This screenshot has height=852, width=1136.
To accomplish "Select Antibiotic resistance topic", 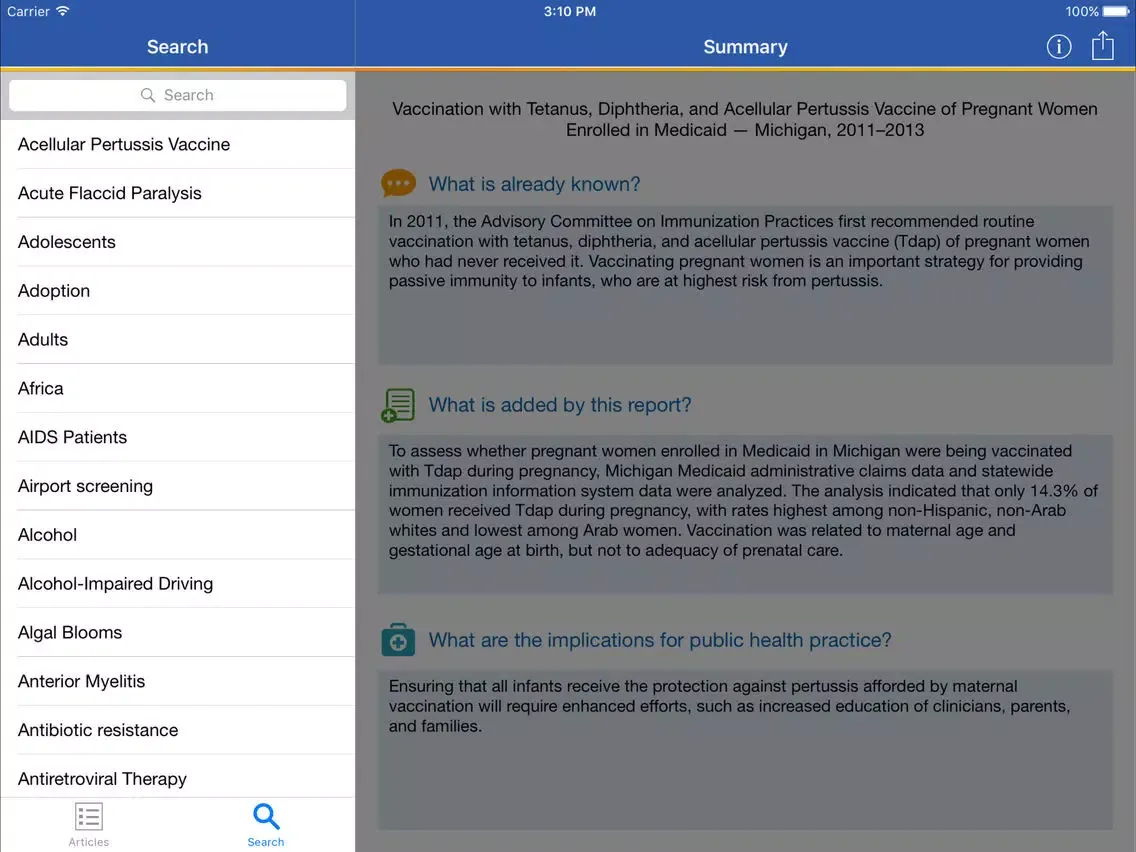I will [178, 730].
